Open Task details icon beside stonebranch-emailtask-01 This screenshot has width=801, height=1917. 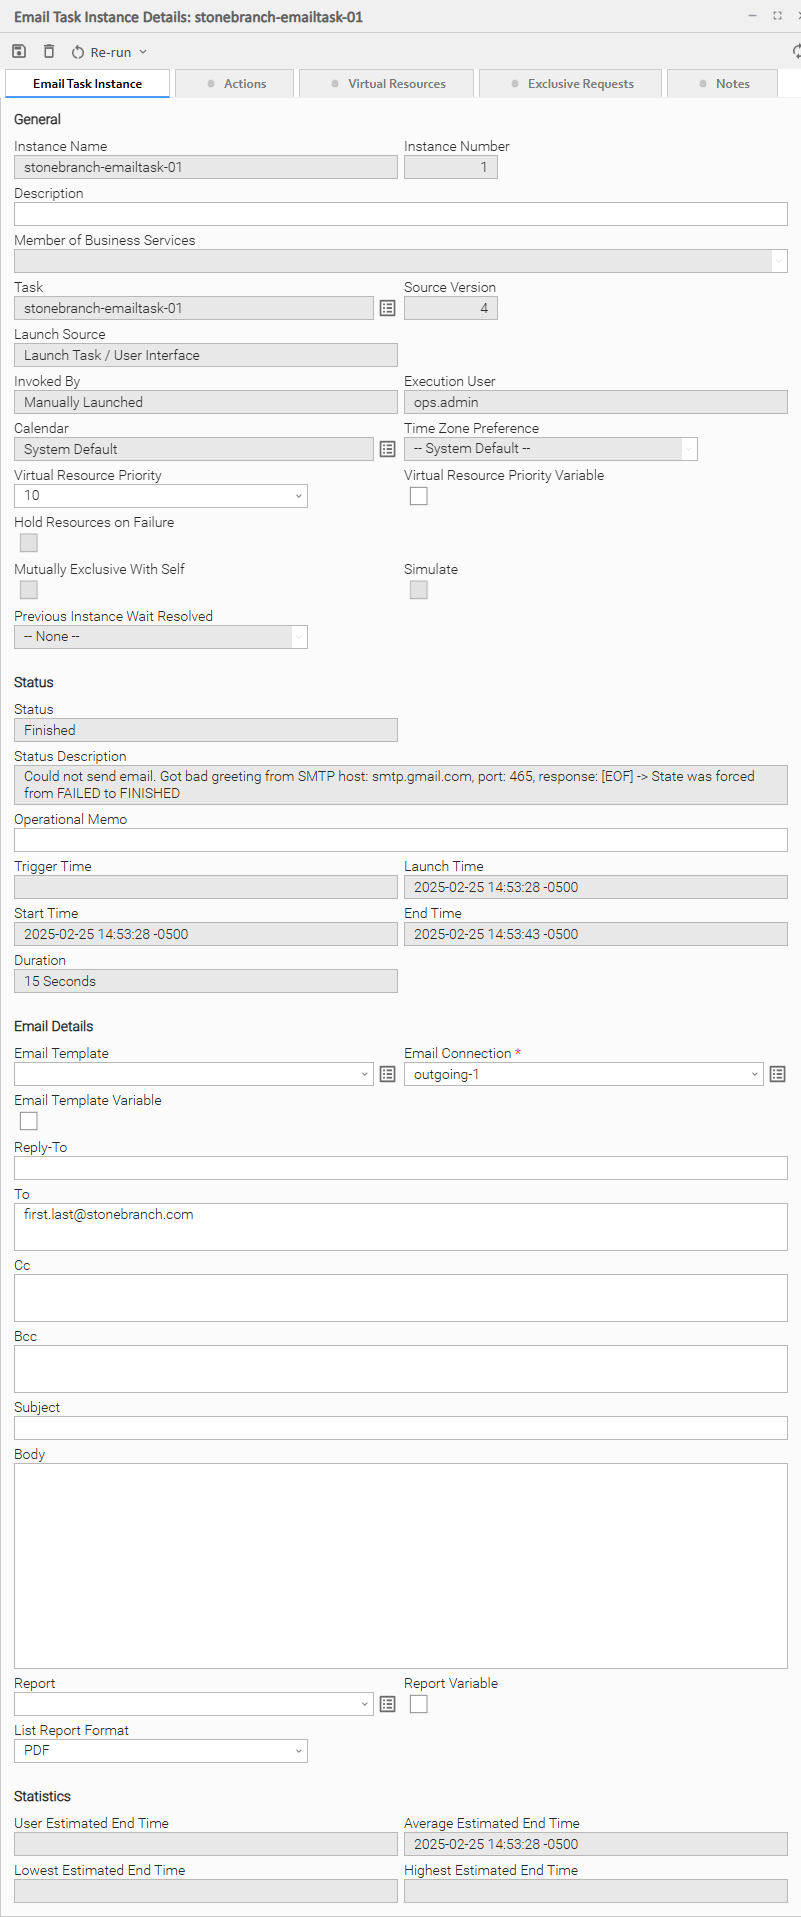click(x=388, y=309)
